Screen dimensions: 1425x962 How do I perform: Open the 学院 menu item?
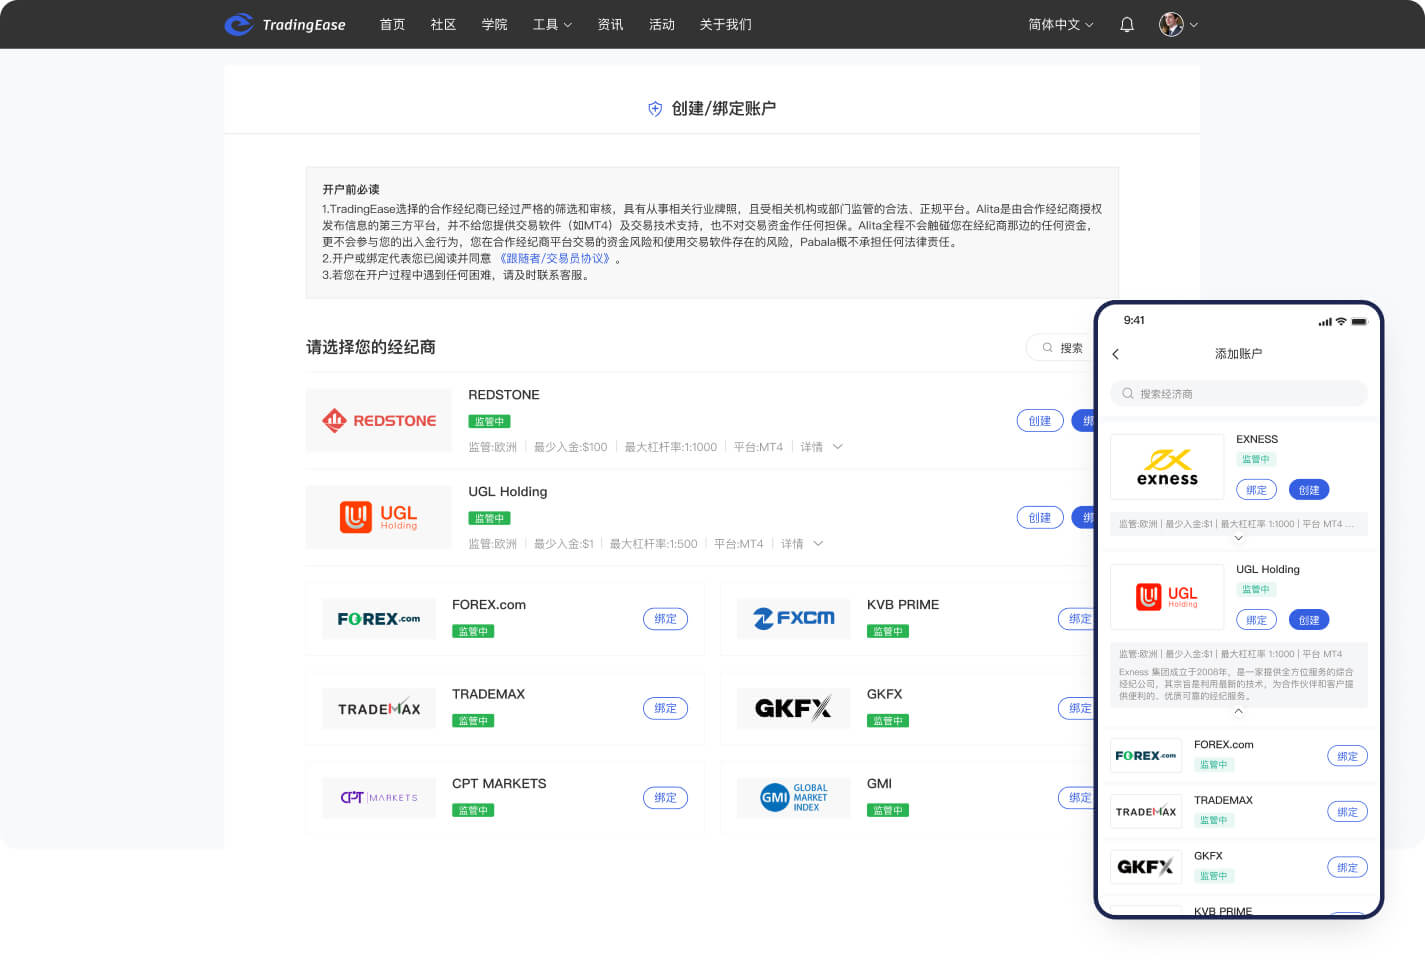click(x=494, y=25)
